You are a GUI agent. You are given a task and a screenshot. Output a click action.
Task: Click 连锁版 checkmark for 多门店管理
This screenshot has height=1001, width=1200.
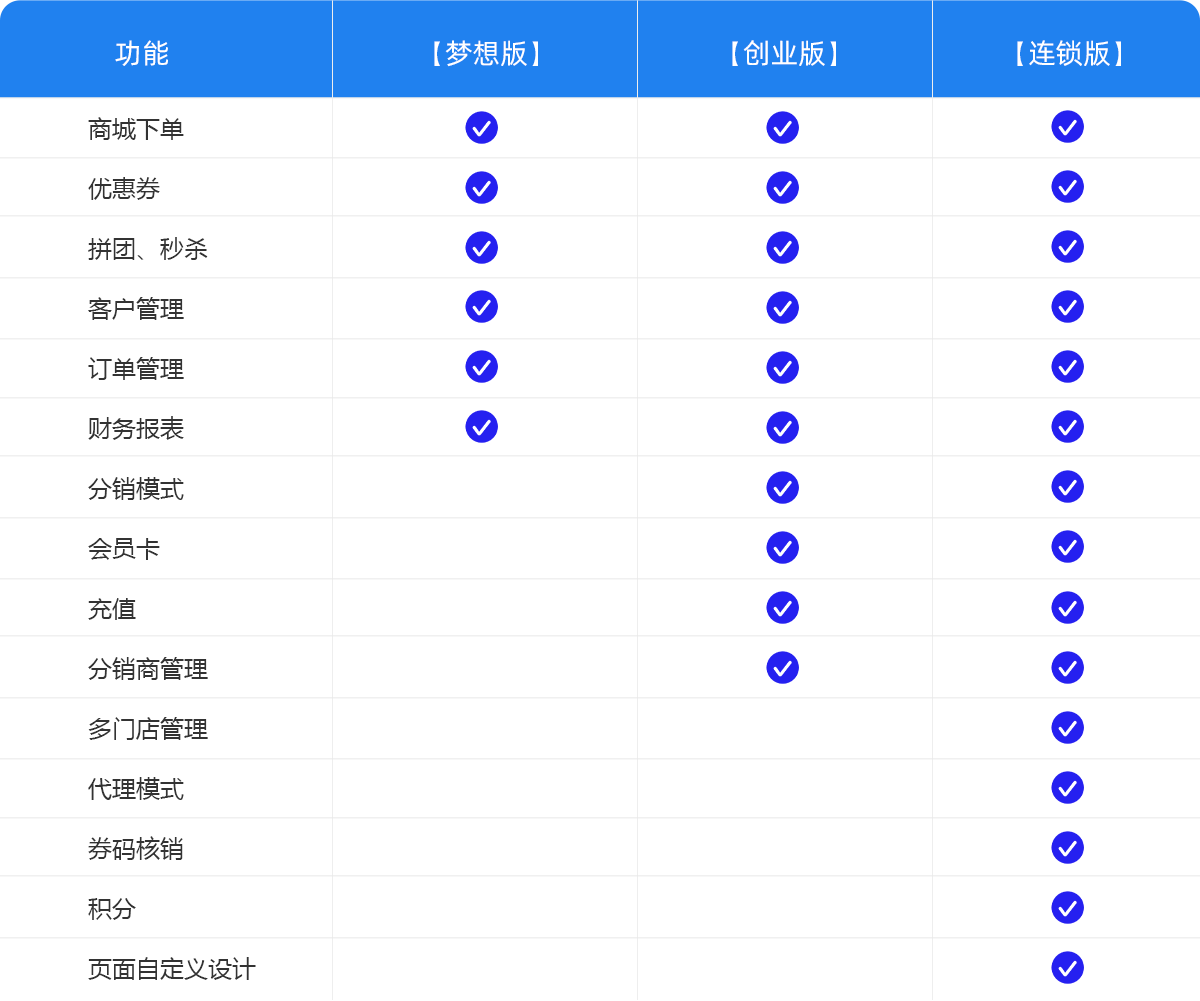[1067, 728]
